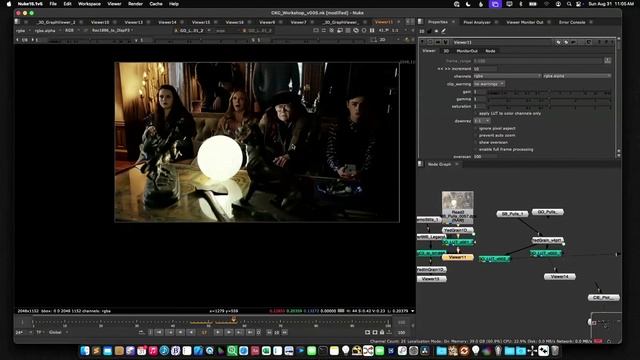This screenshot has height=360, width=640.
Task: Select the 3D tab in Viewer11 properties
Action: [446, 51]
